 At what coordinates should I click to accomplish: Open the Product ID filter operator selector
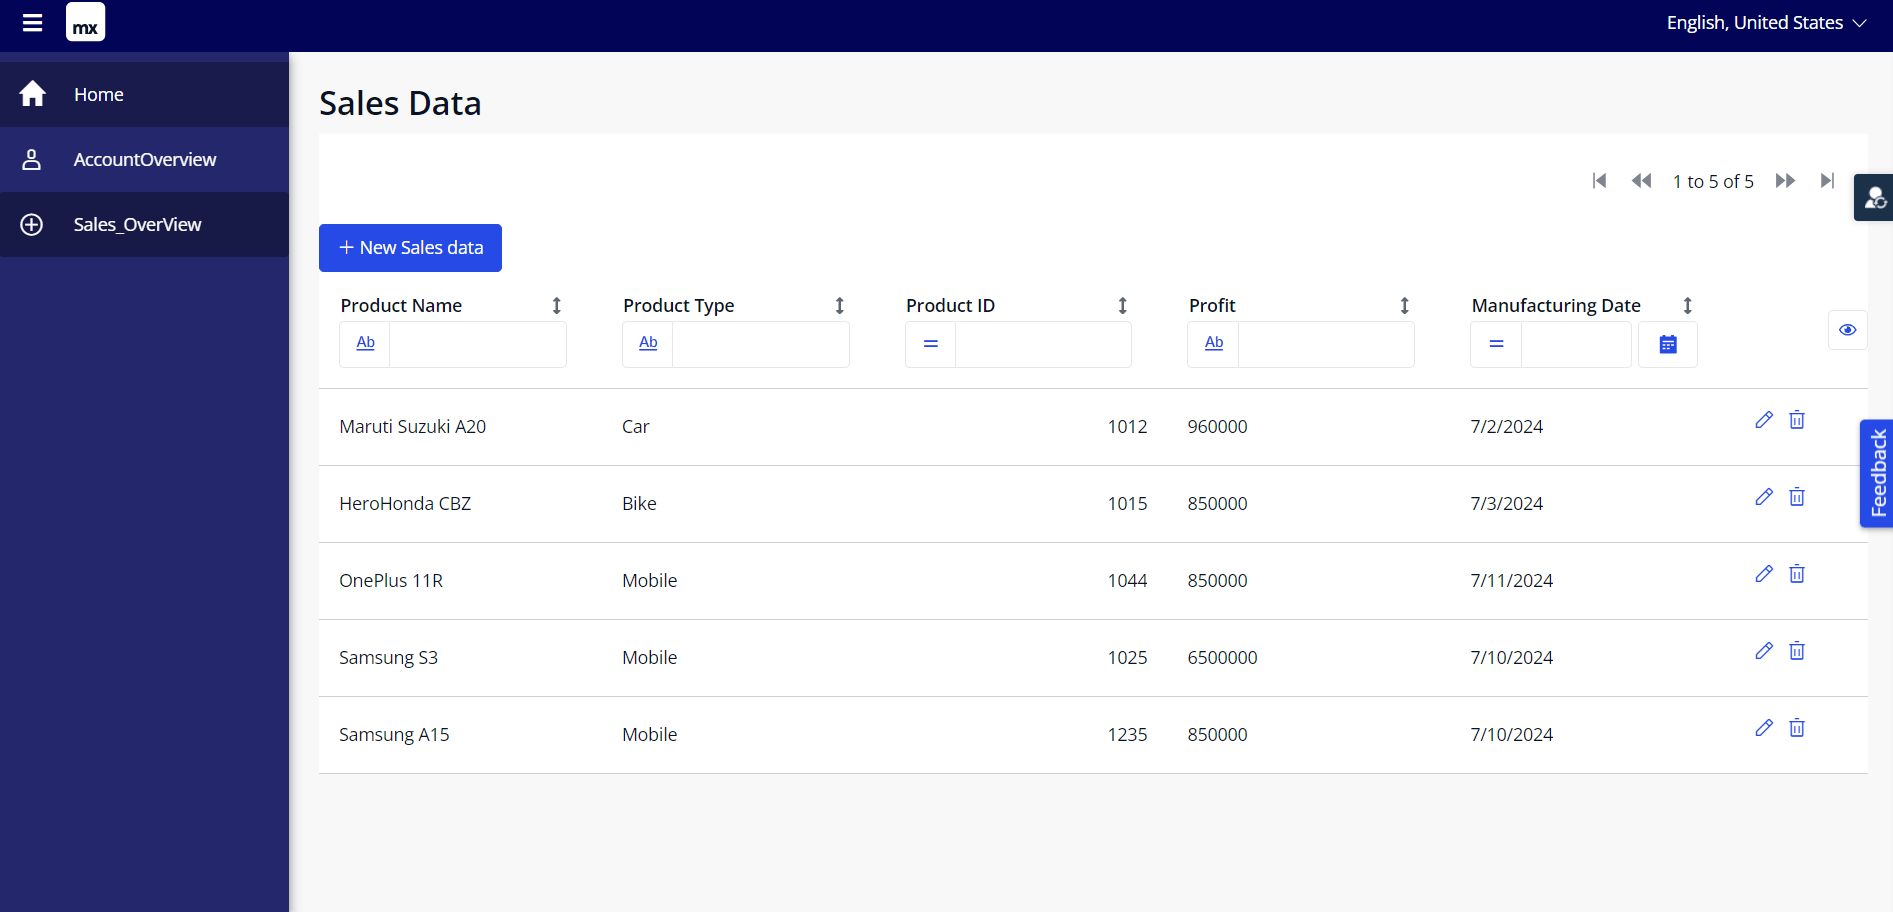coord(930,343)
